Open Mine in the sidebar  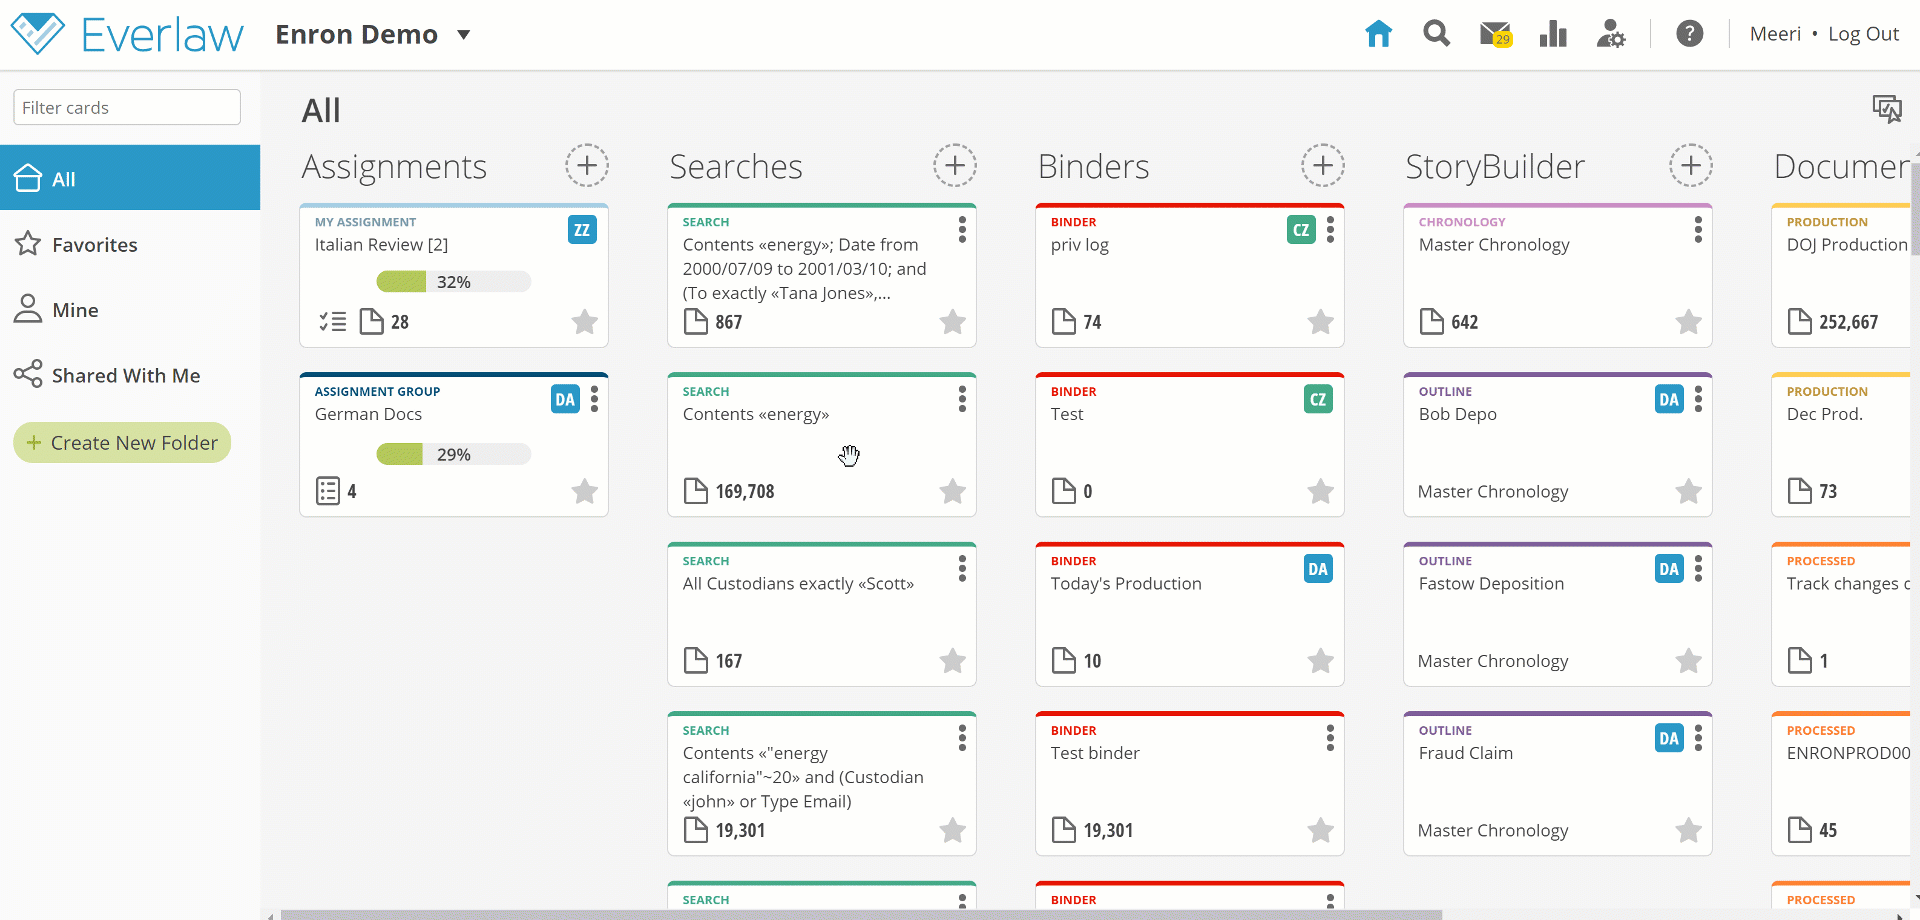[x=130, y=310]
